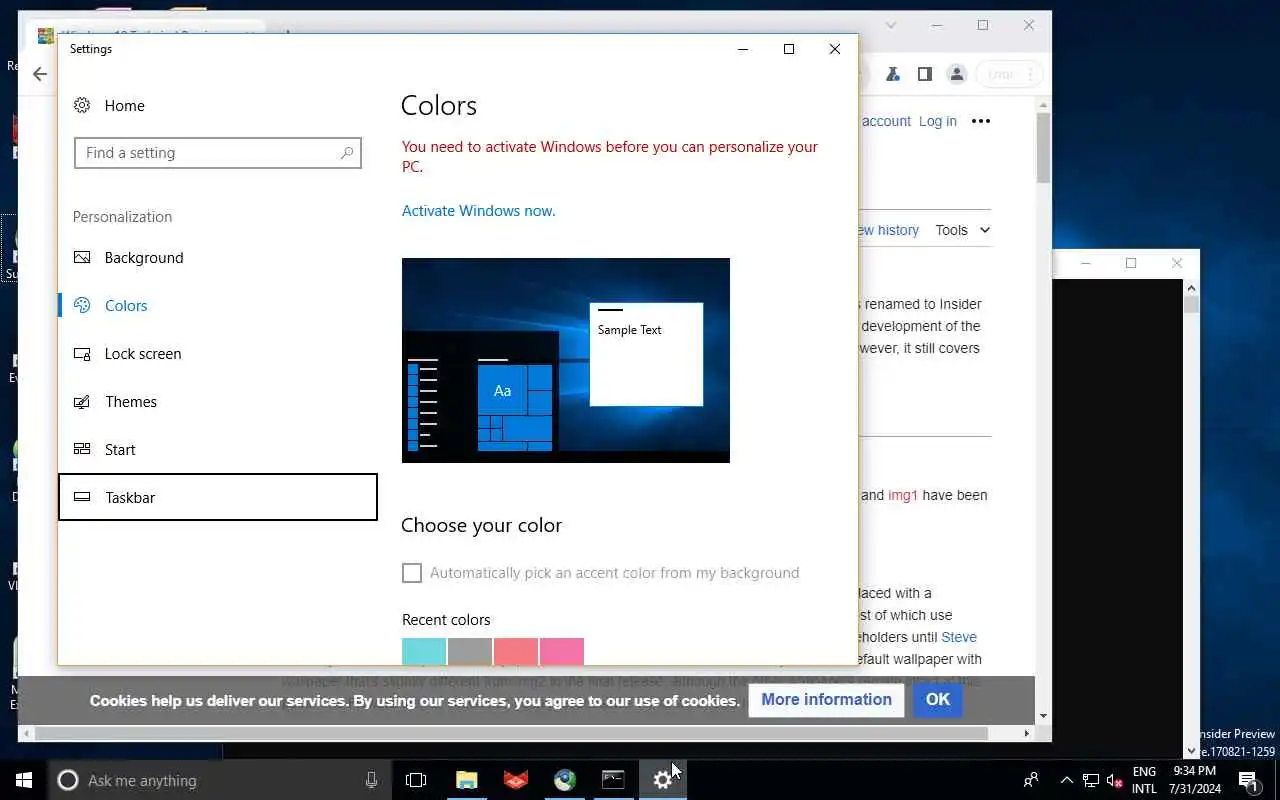This screenshot has height=800, width=1280.
Task: Click the muted volume icon in tray
Action: (x=1115, y=780)
